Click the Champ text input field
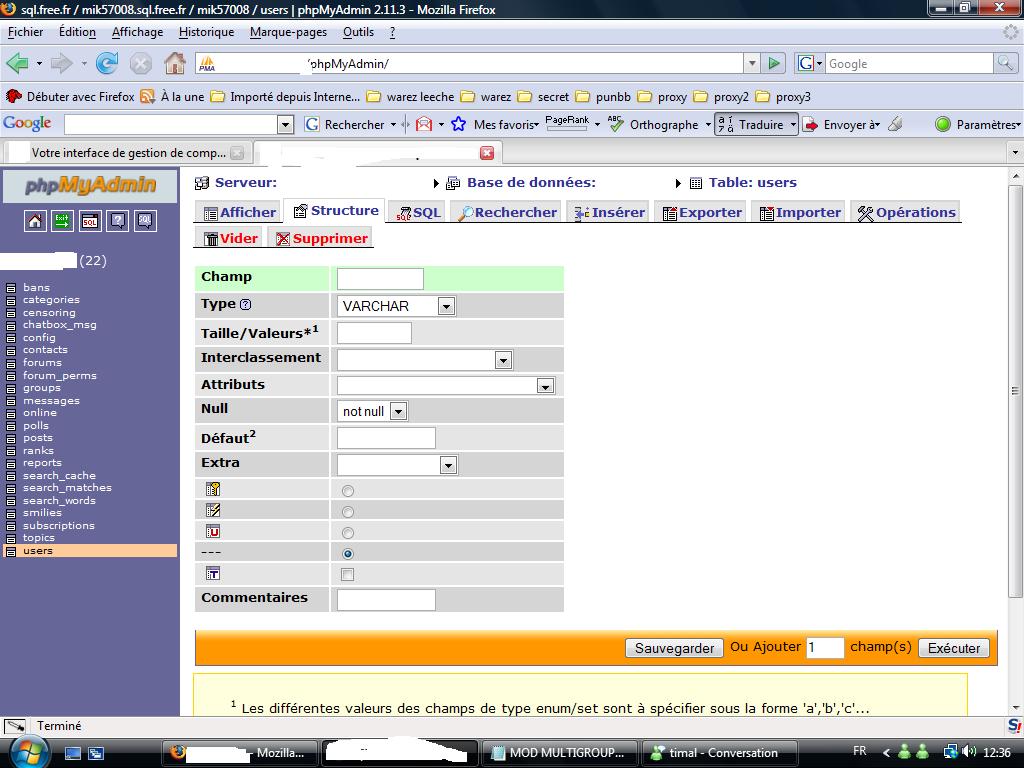Screen dimensions: 1024x768 pos(380,279)
